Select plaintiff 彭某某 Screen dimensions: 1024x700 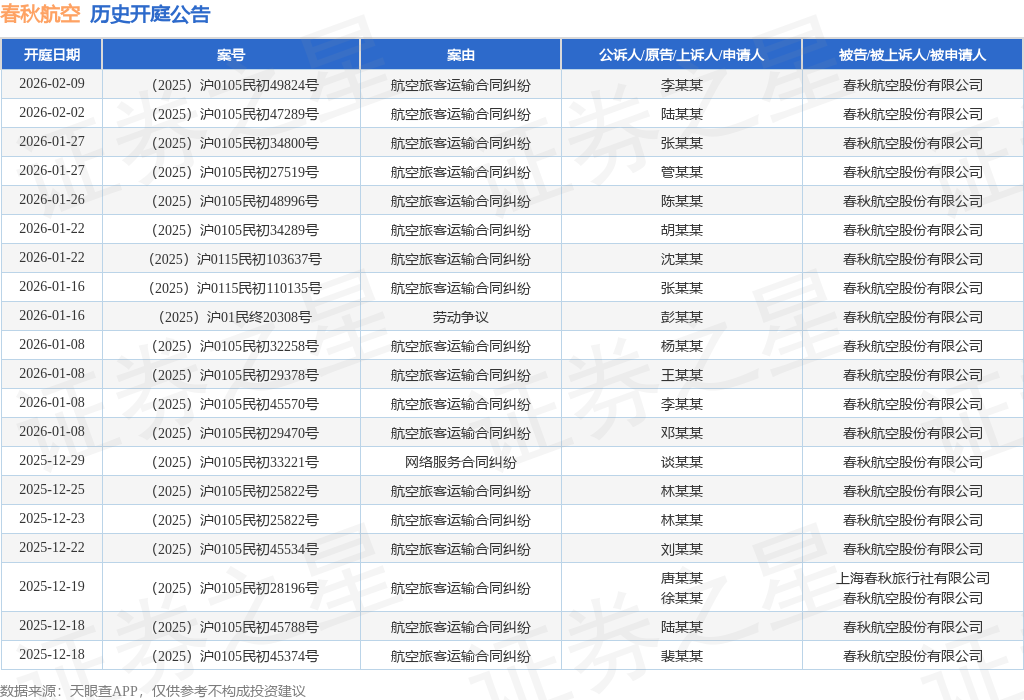[x=681, y=317]
